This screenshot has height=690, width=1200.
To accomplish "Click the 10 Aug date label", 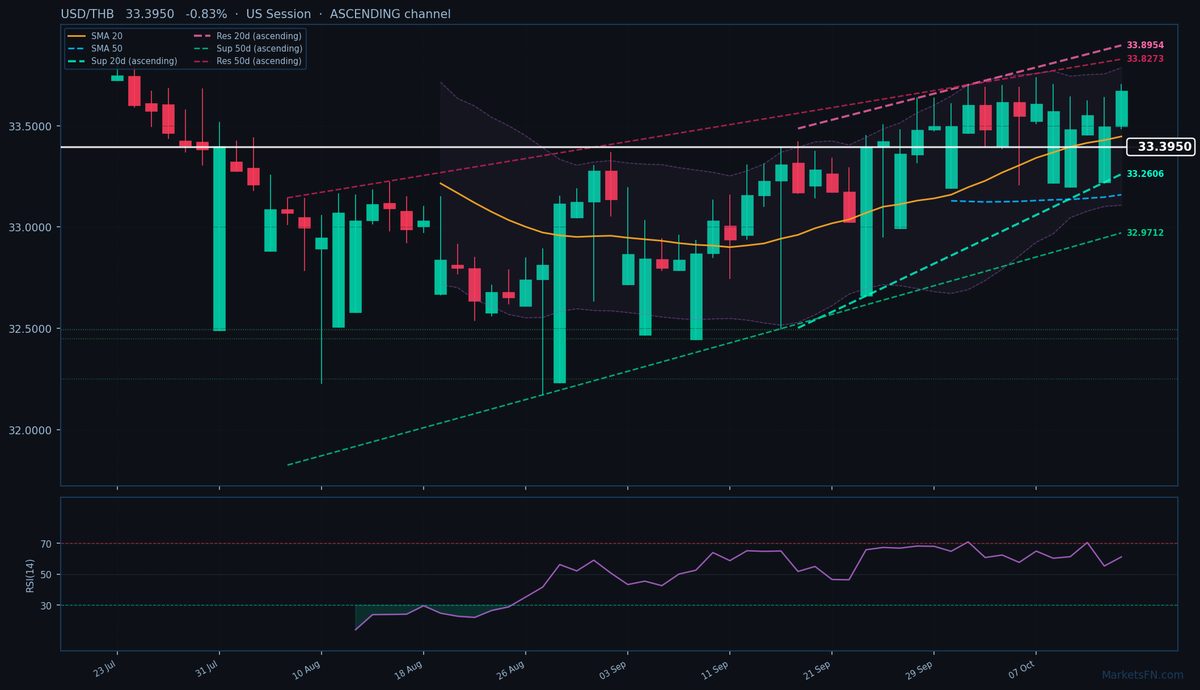I will 306,667.
